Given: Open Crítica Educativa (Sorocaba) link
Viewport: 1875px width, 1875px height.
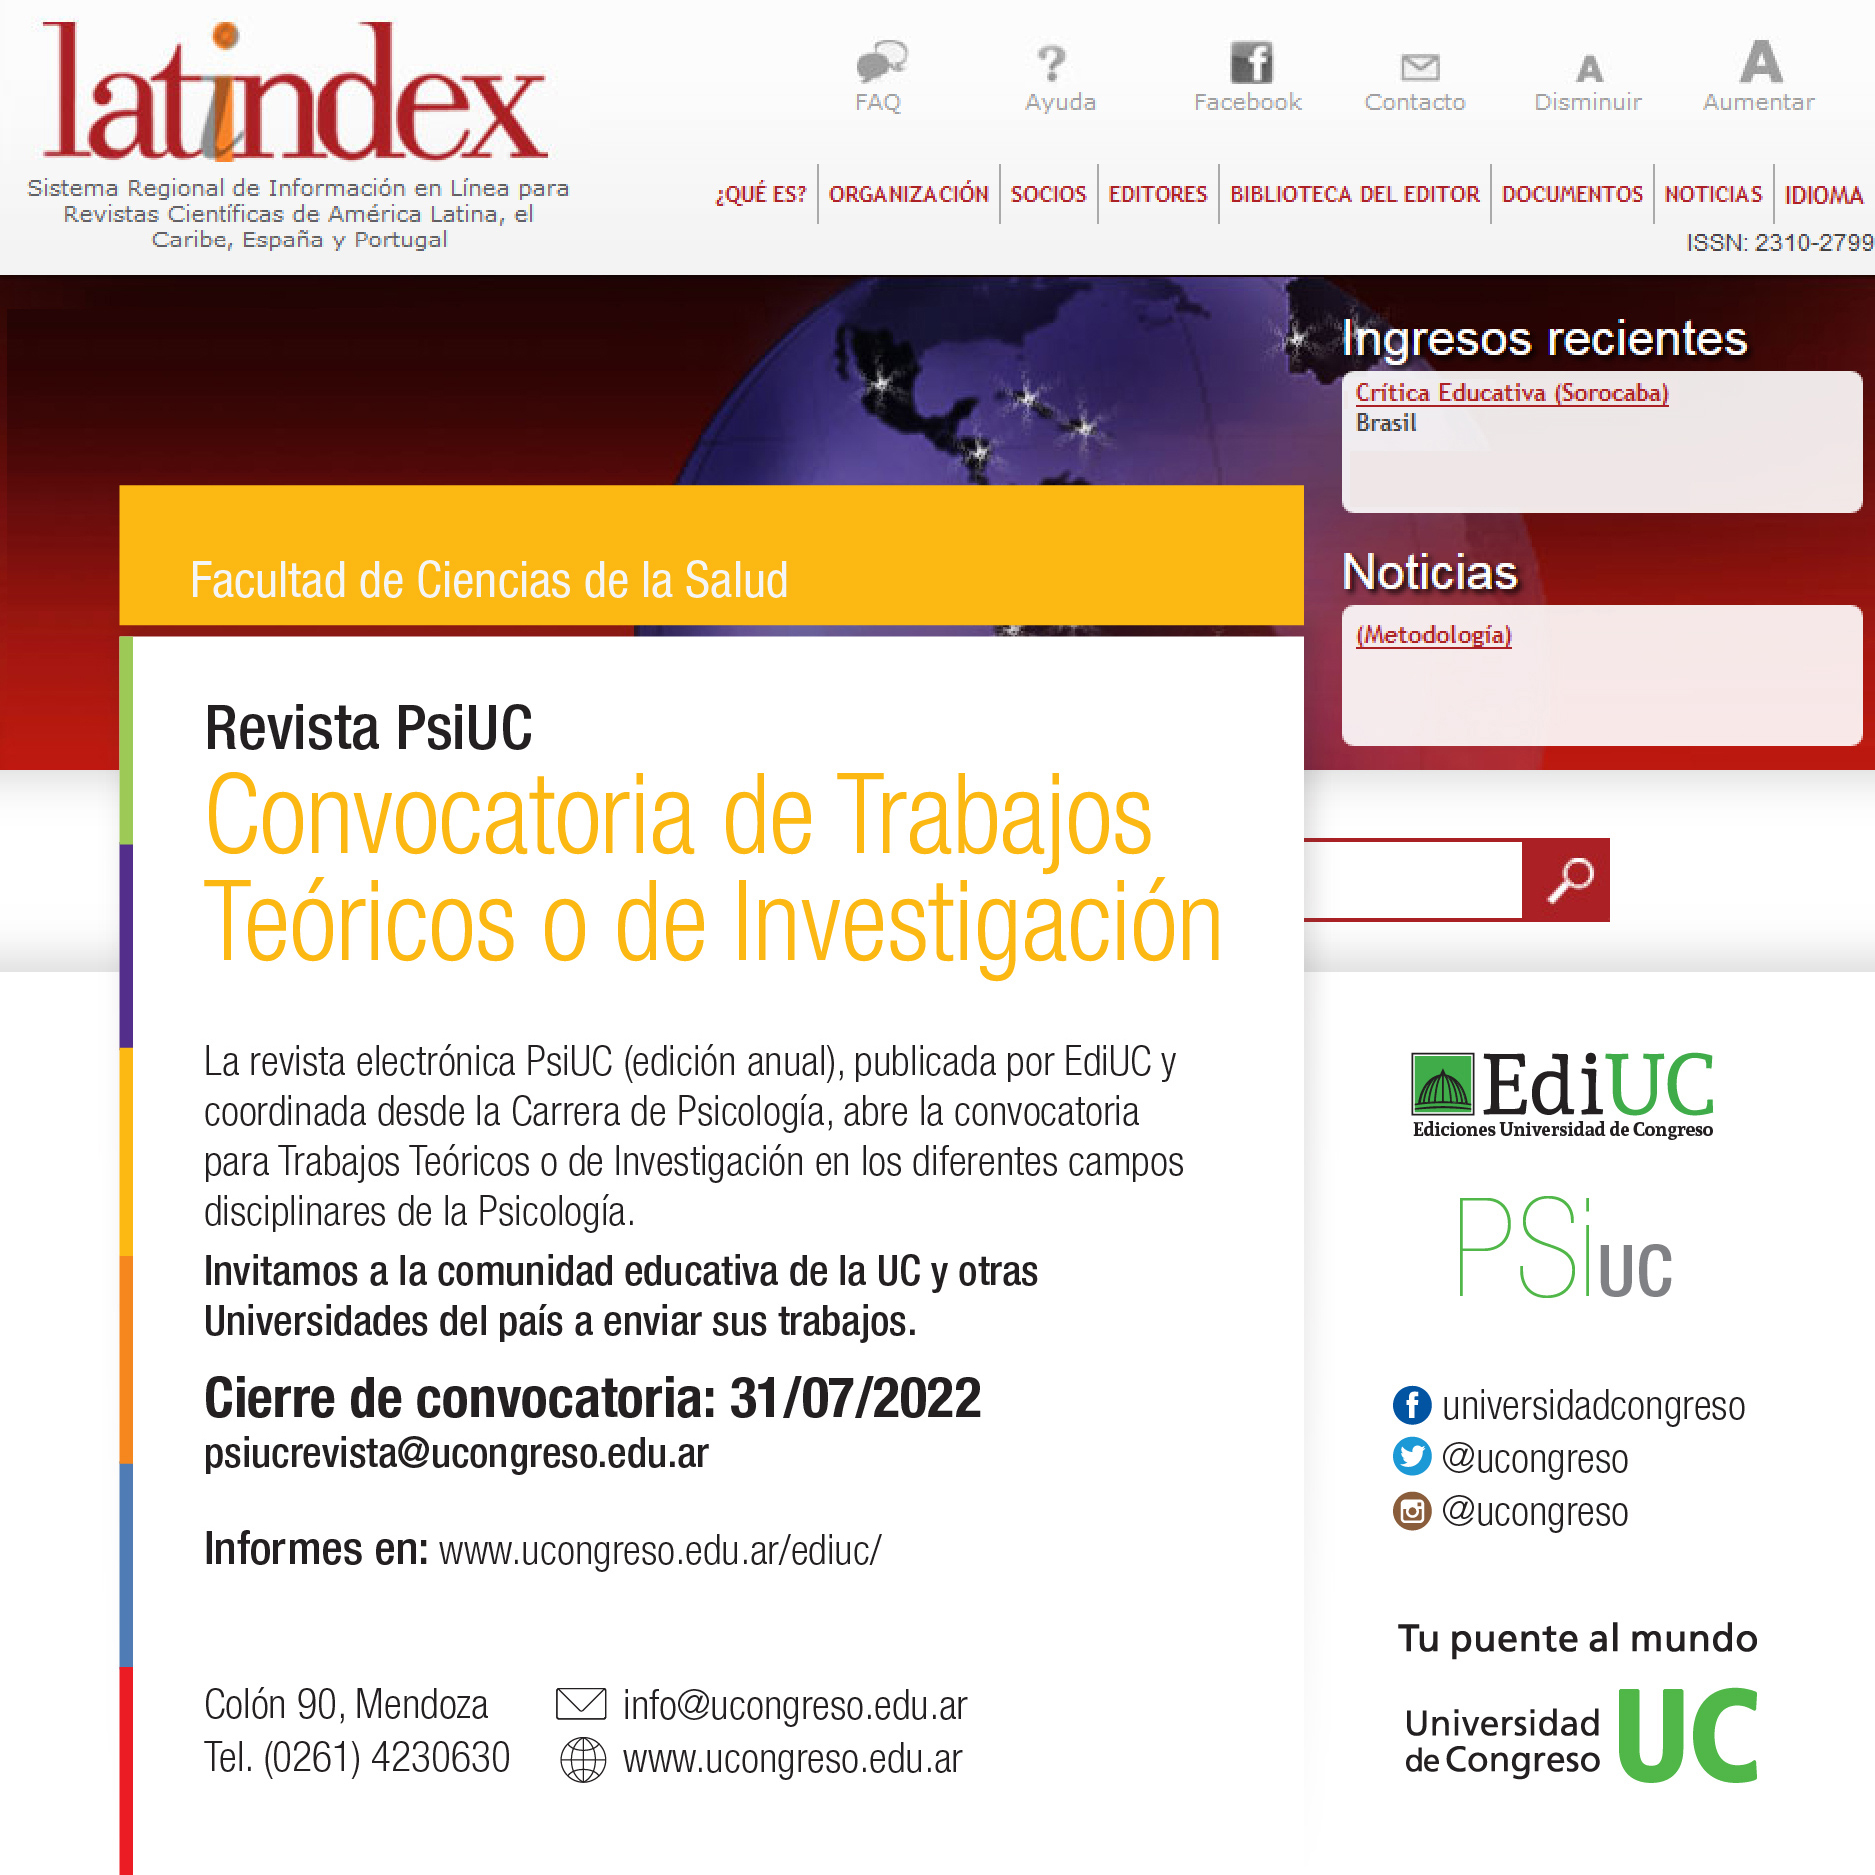Looking at the screenshot, I should (1512, 393).
